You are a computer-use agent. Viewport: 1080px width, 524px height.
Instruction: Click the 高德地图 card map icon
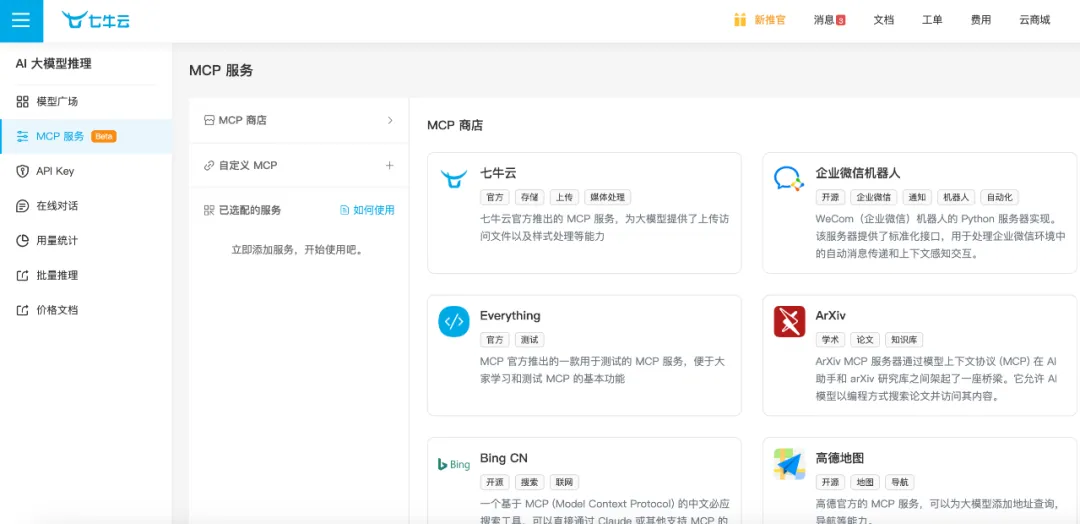789,464
